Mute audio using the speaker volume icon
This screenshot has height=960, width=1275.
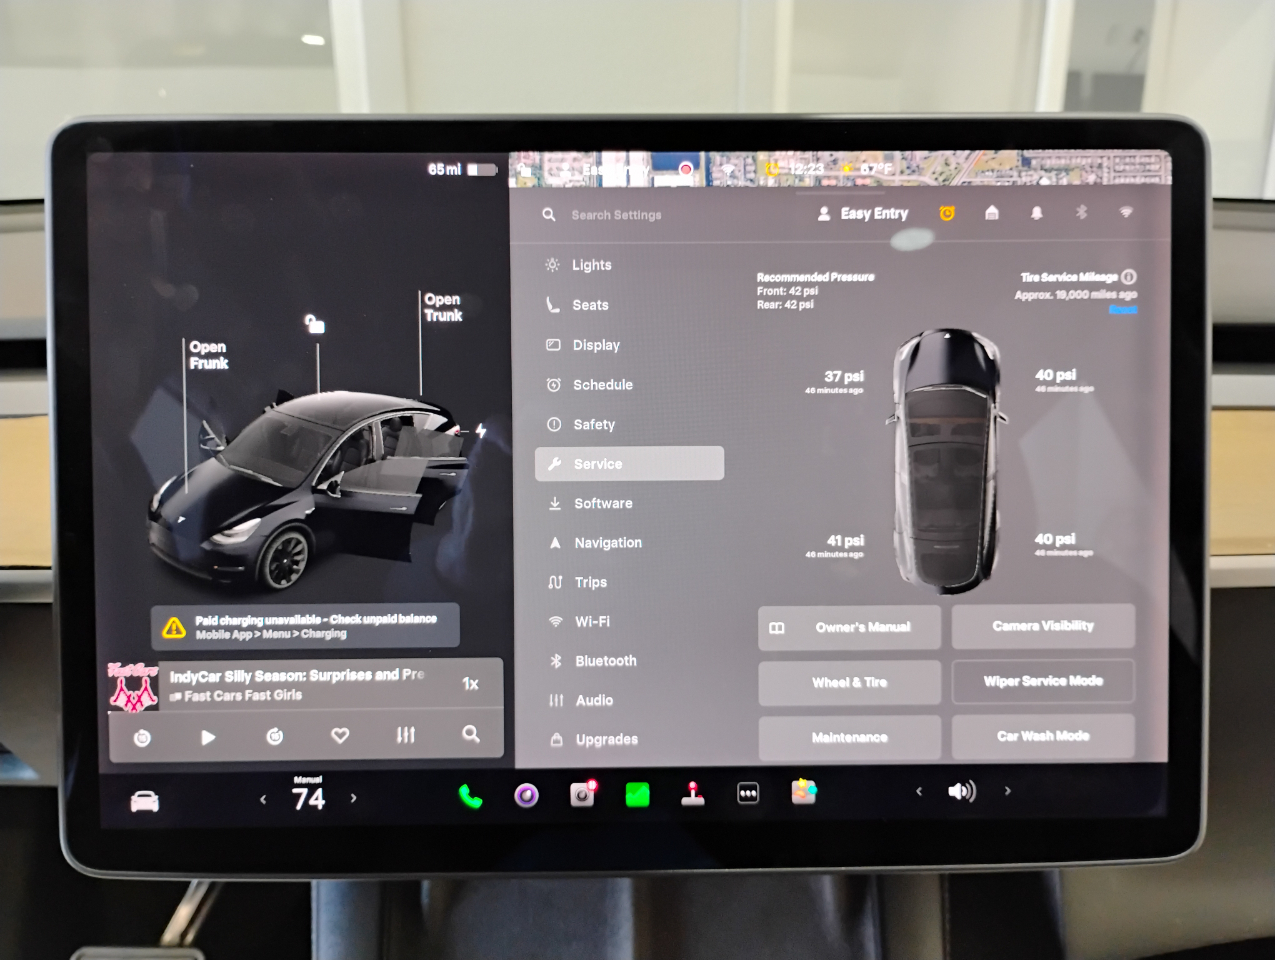(x=961, y=792)
